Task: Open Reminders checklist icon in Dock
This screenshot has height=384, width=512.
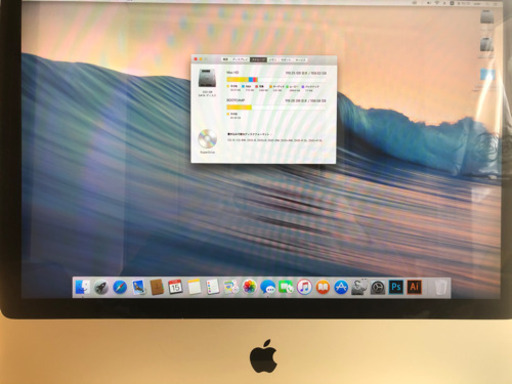Action: (212, 287)
